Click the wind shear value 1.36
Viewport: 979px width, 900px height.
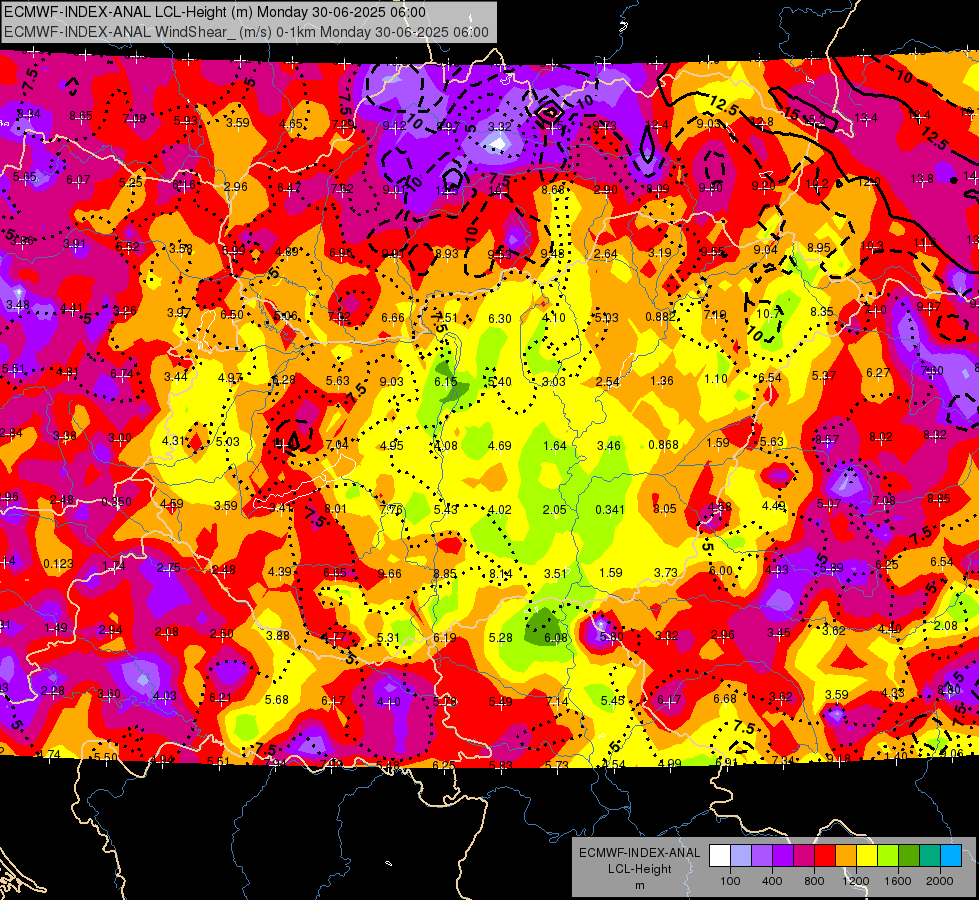point(662,380)
